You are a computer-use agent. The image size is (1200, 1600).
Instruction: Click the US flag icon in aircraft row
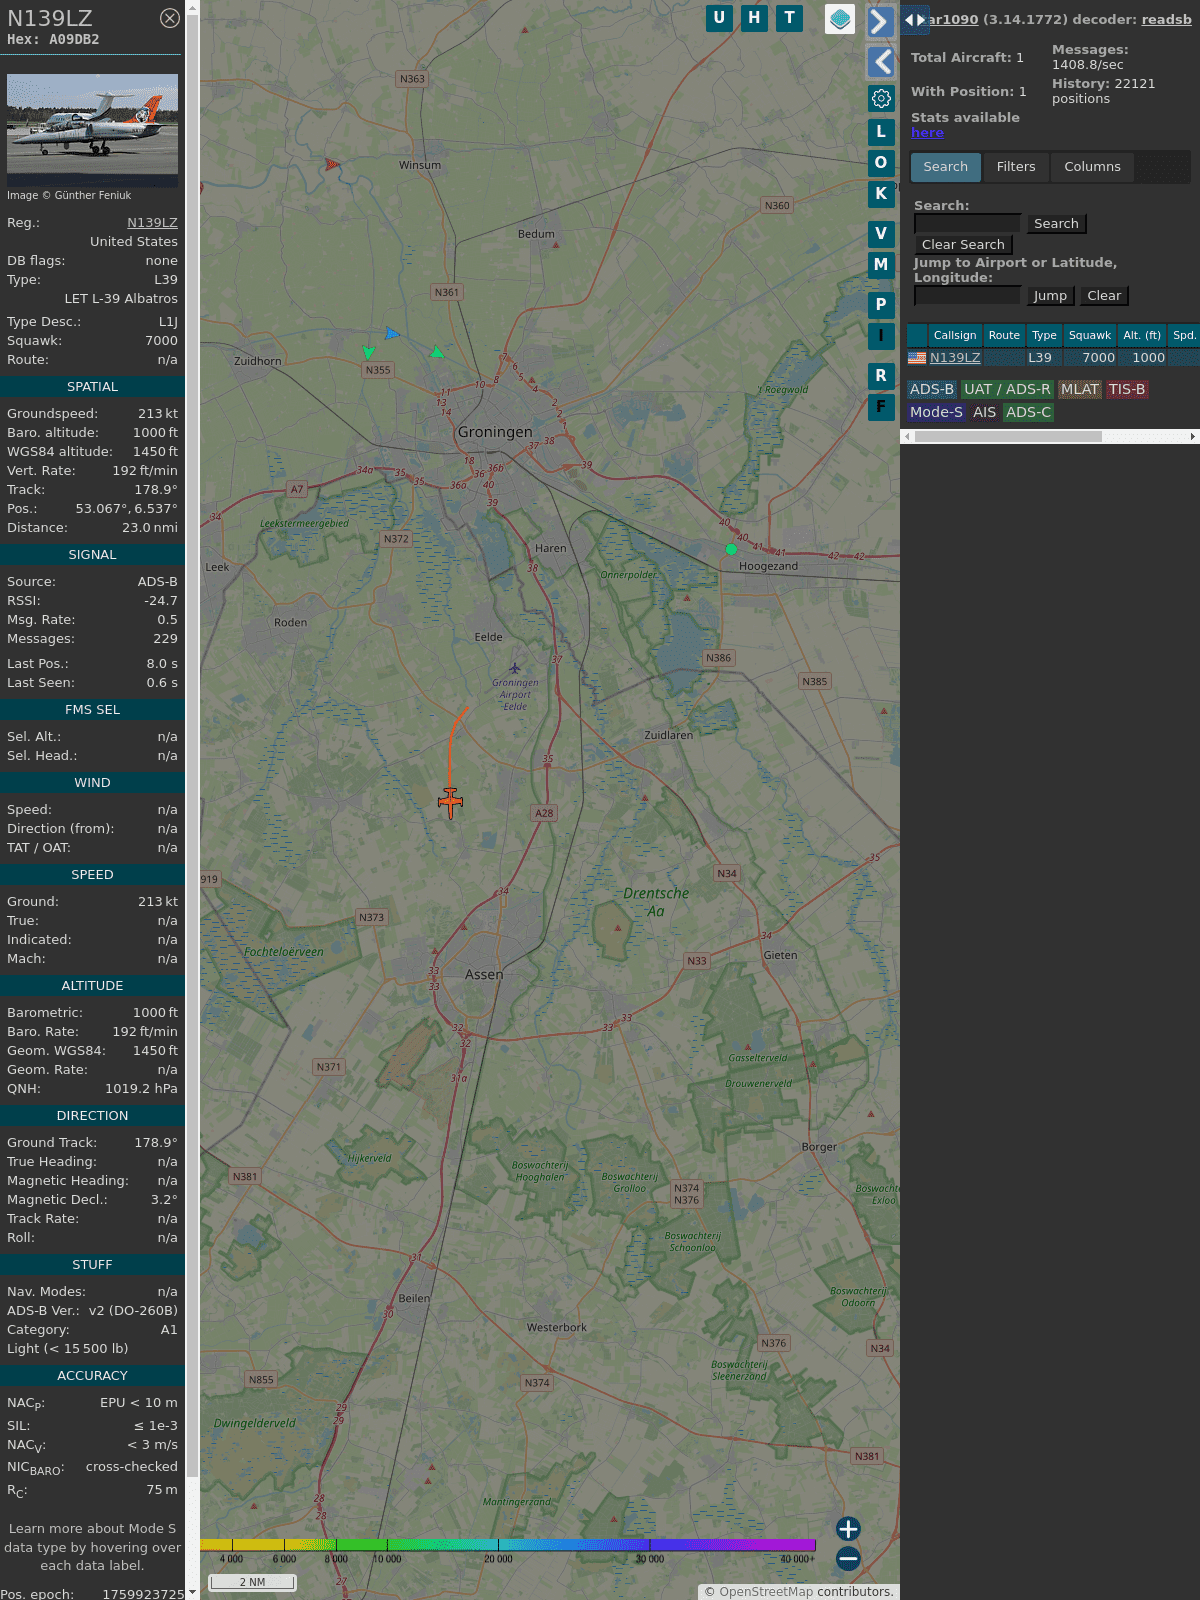[917, 357]
